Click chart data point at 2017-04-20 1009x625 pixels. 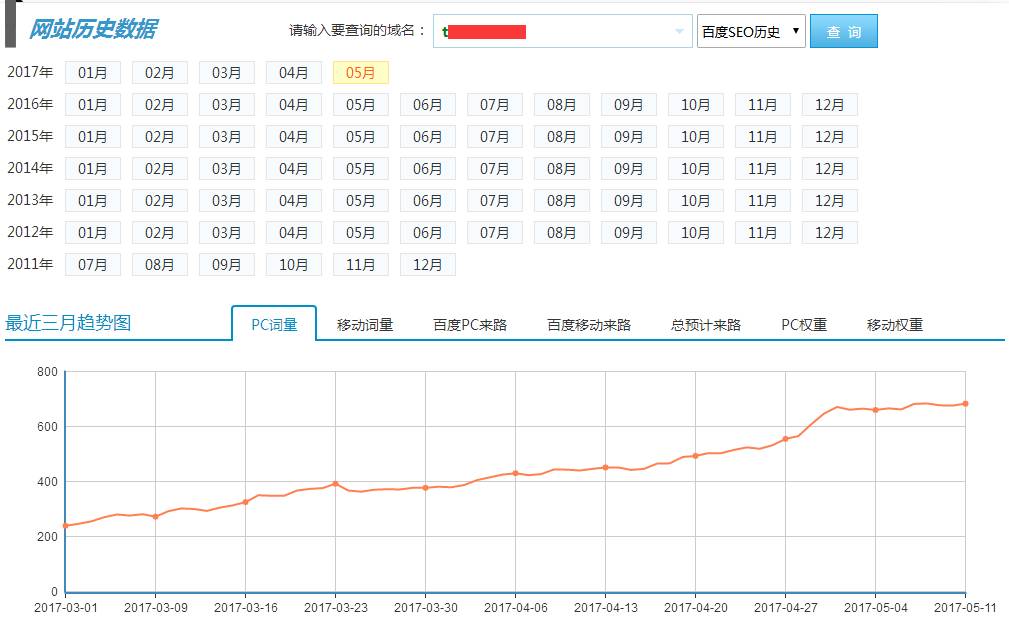pyautogui.click(x=695, y=456)
